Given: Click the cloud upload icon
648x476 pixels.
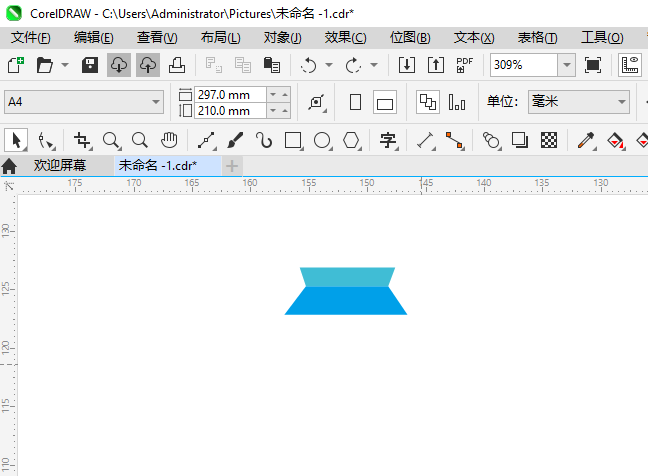Looking at the screenshot, I should coord(148,65).
